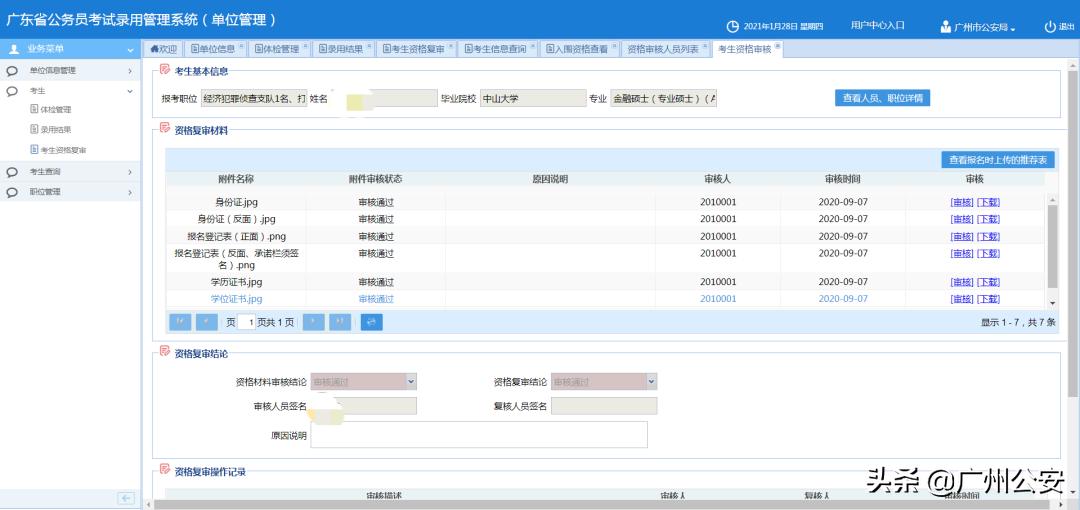The width and height of the screenshot is (1080, 510).
Task: Click [审核] for 身份证（反面）.jpg
Action: pyautogui.click(x=962, y=219)
